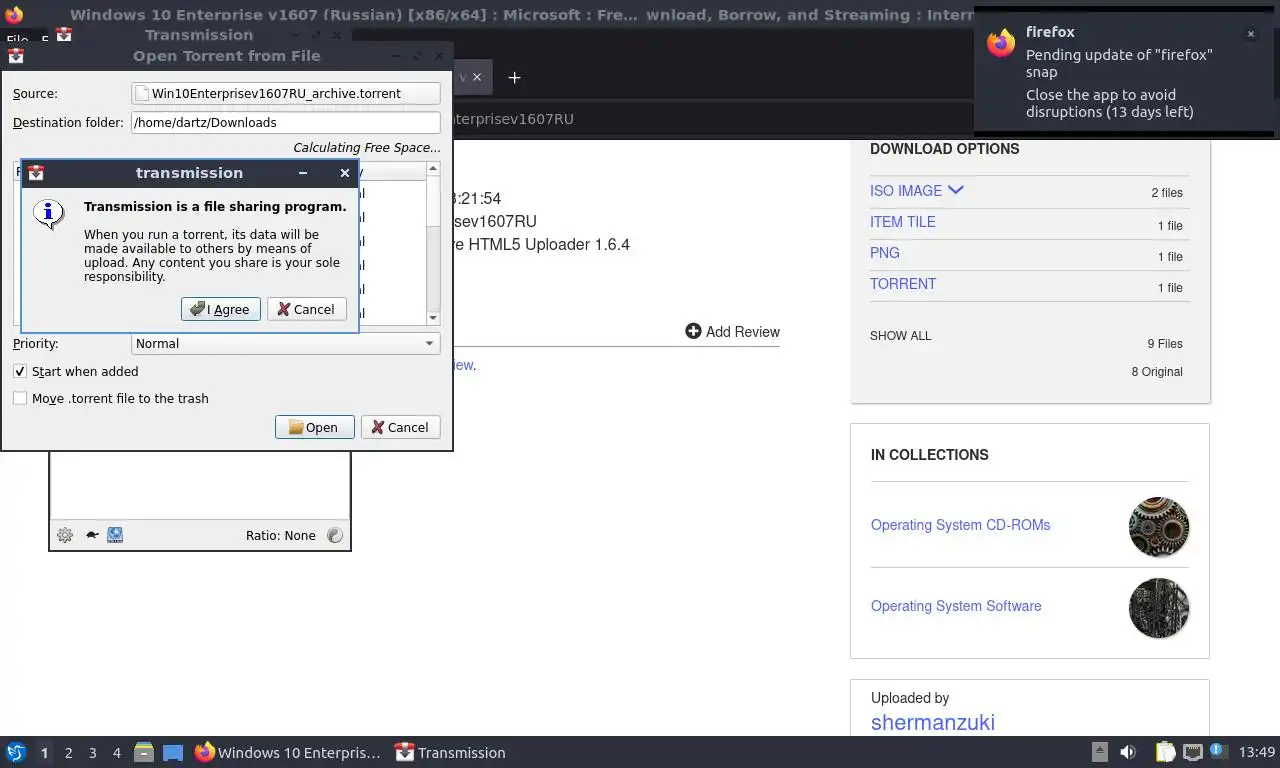Viewport: 1280px width, 768px height.
Task: Click Ratio: None status text
Action: (281, 535)
